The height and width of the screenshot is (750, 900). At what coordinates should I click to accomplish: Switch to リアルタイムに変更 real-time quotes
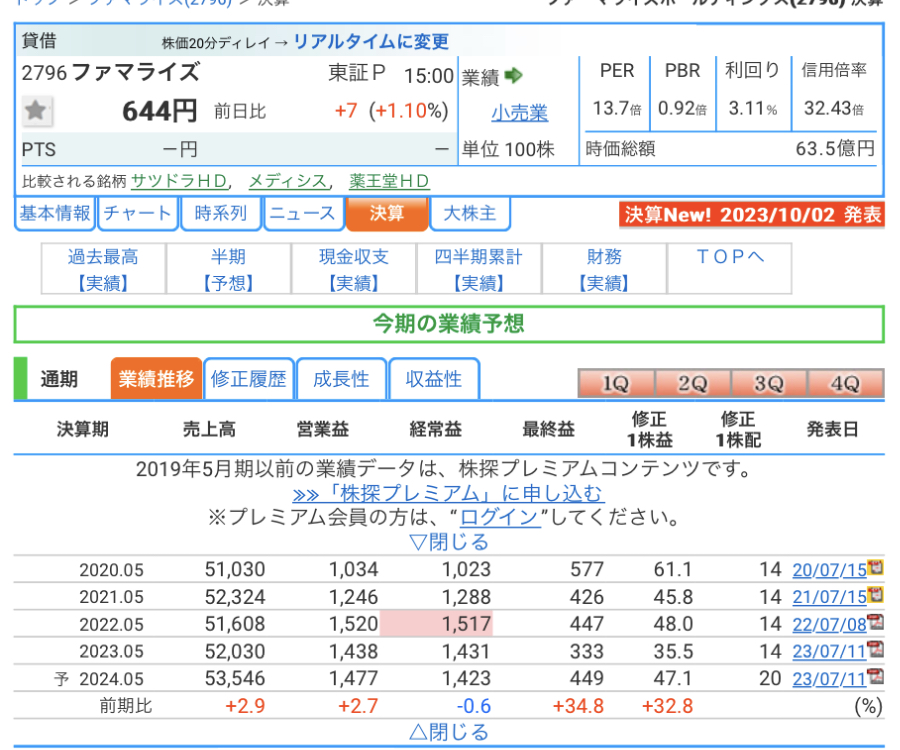[x=371, y=41]
